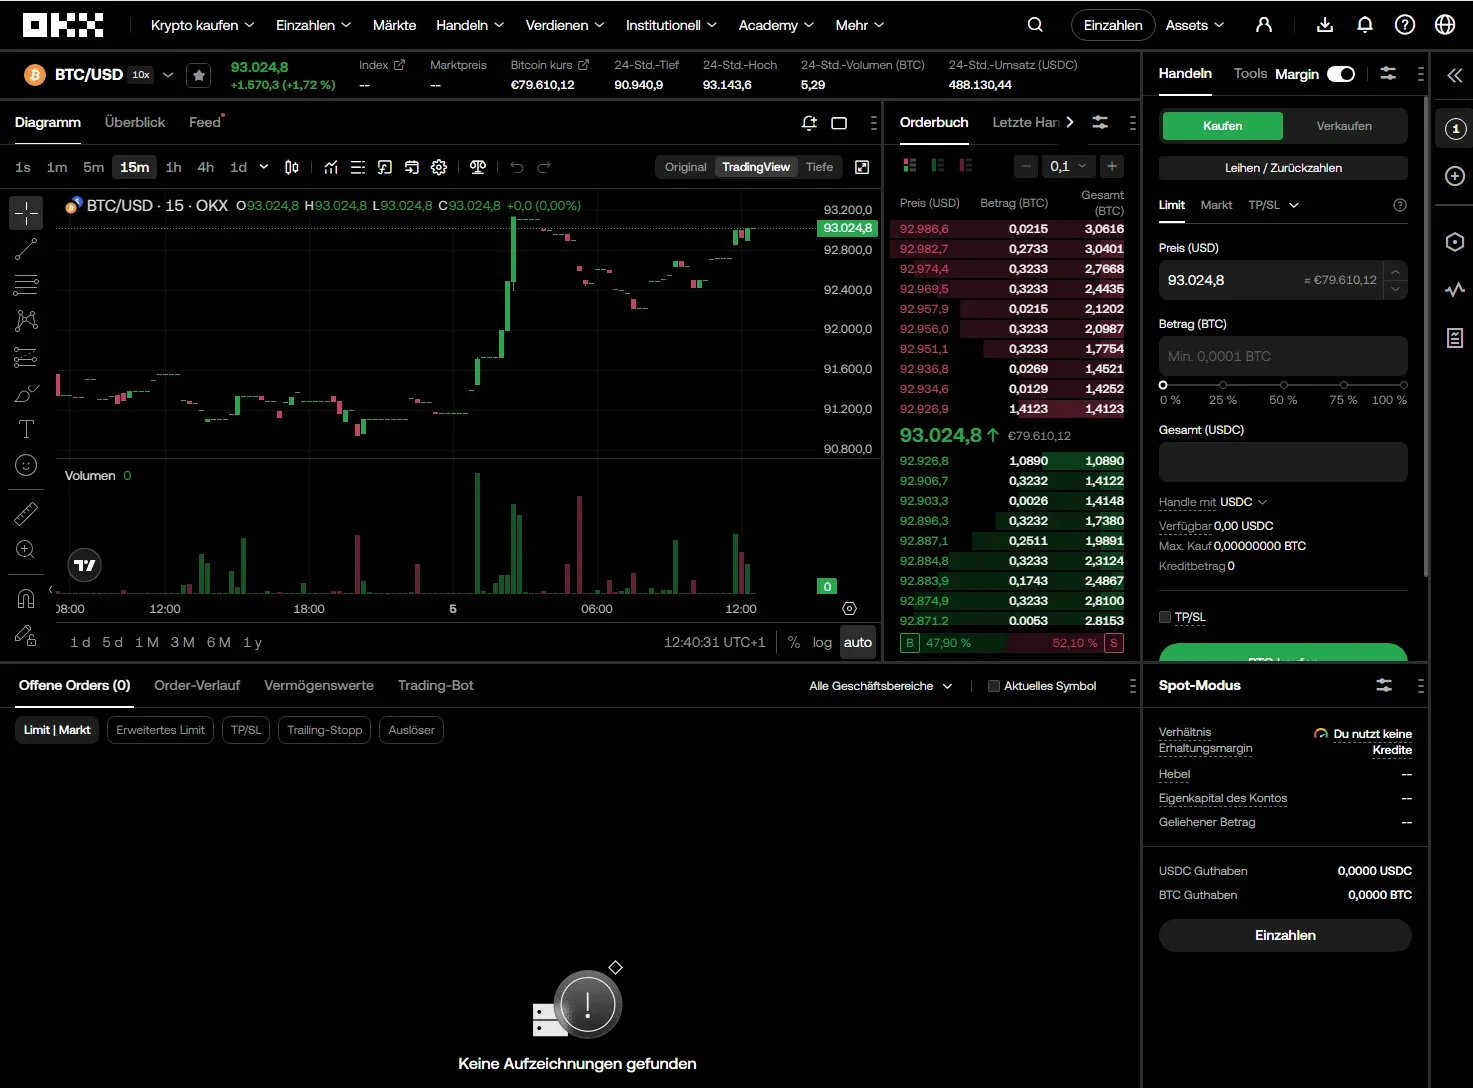
Task: Check the Aktuelles Symbol checkbox
Action: point(993,686)
